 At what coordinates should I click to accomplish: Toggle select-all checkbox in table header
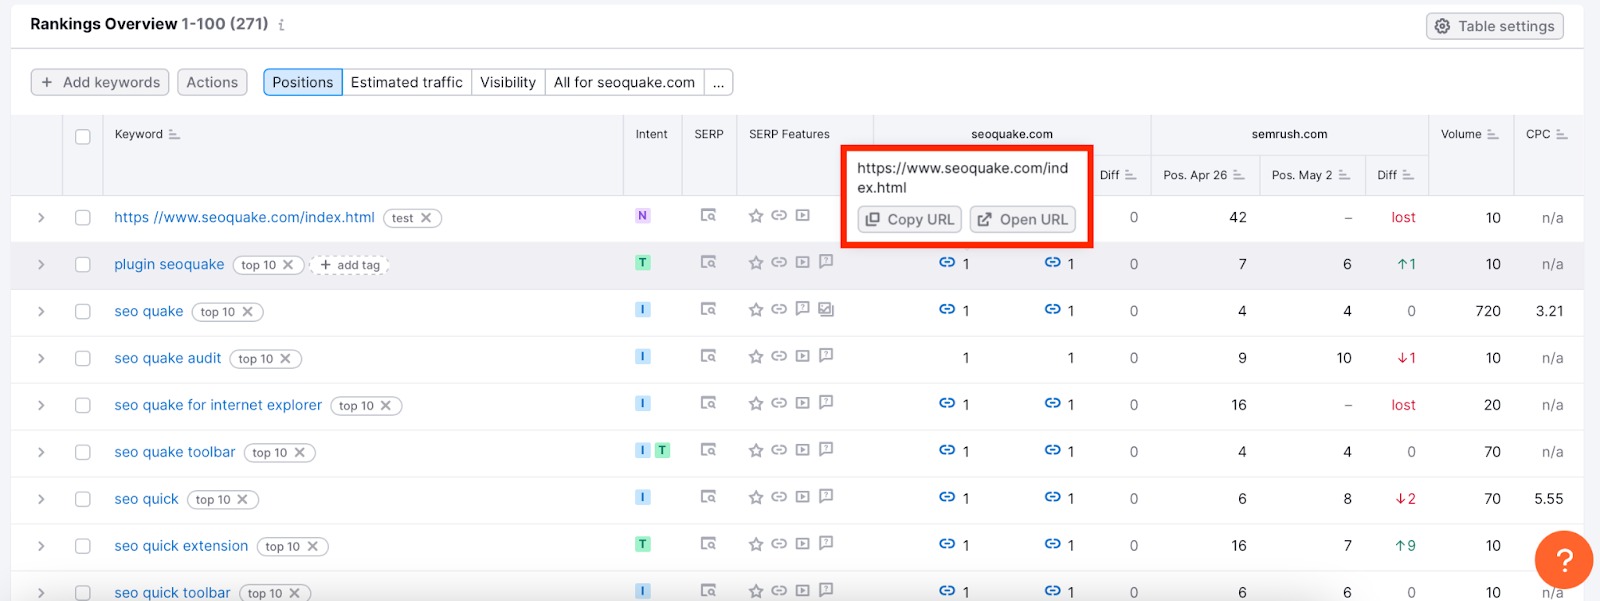83,137
